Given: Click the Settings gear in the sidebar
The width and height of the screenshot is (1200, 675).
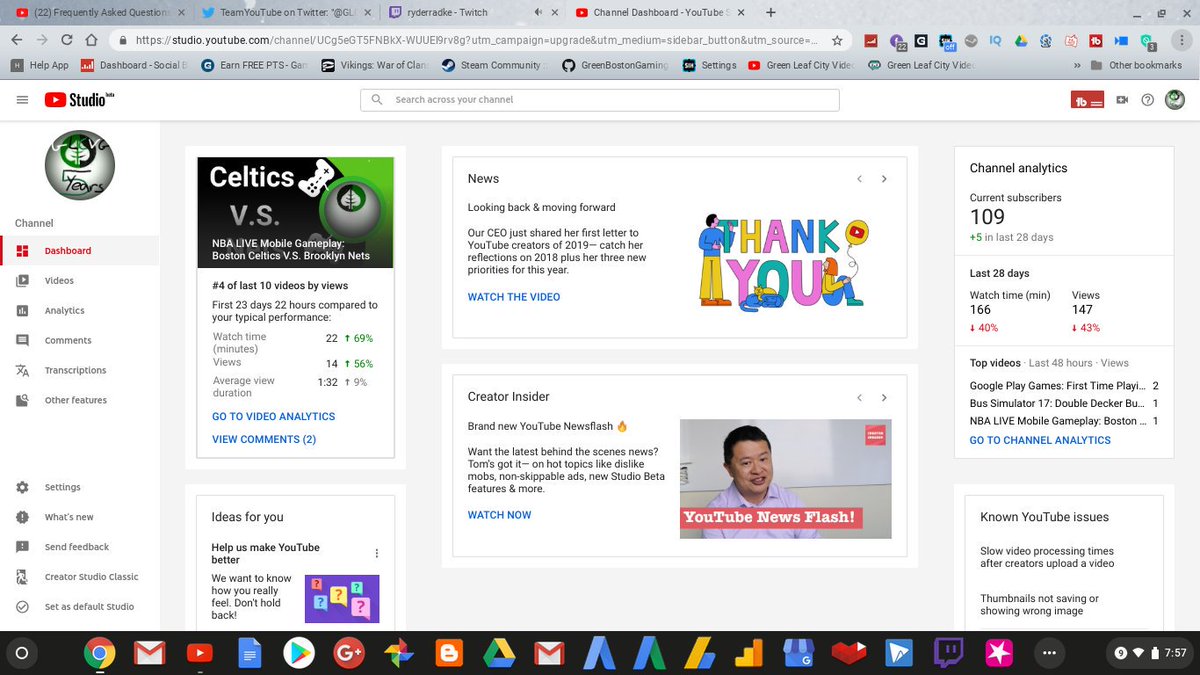Looking at the screenshot, I should point(22,487).
